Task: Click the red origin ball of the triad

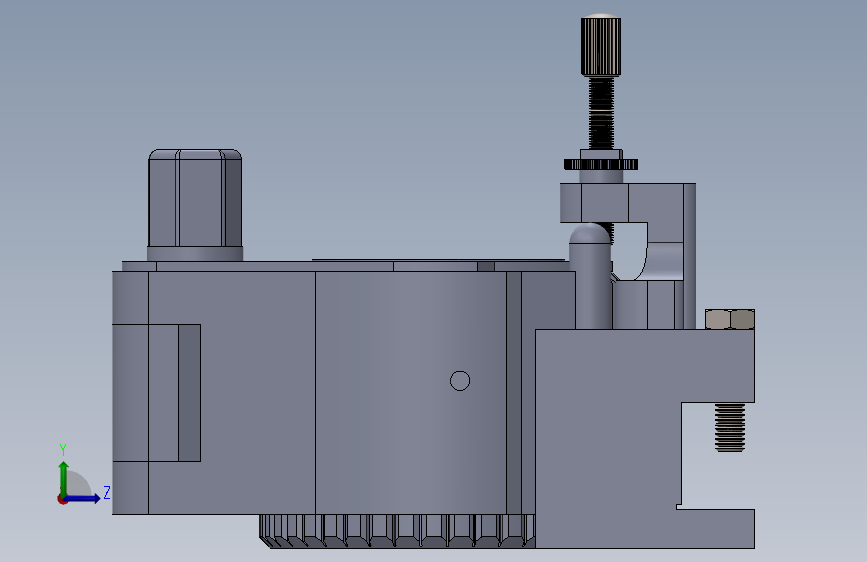Action: (x=62, y=499)
